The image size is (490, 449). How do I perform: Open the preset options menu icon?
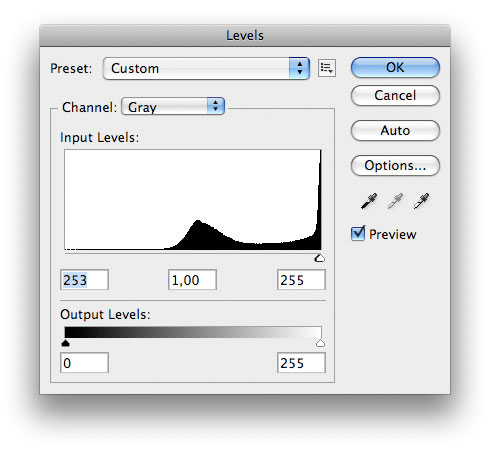pyautogui.click(x=327, y=68)
